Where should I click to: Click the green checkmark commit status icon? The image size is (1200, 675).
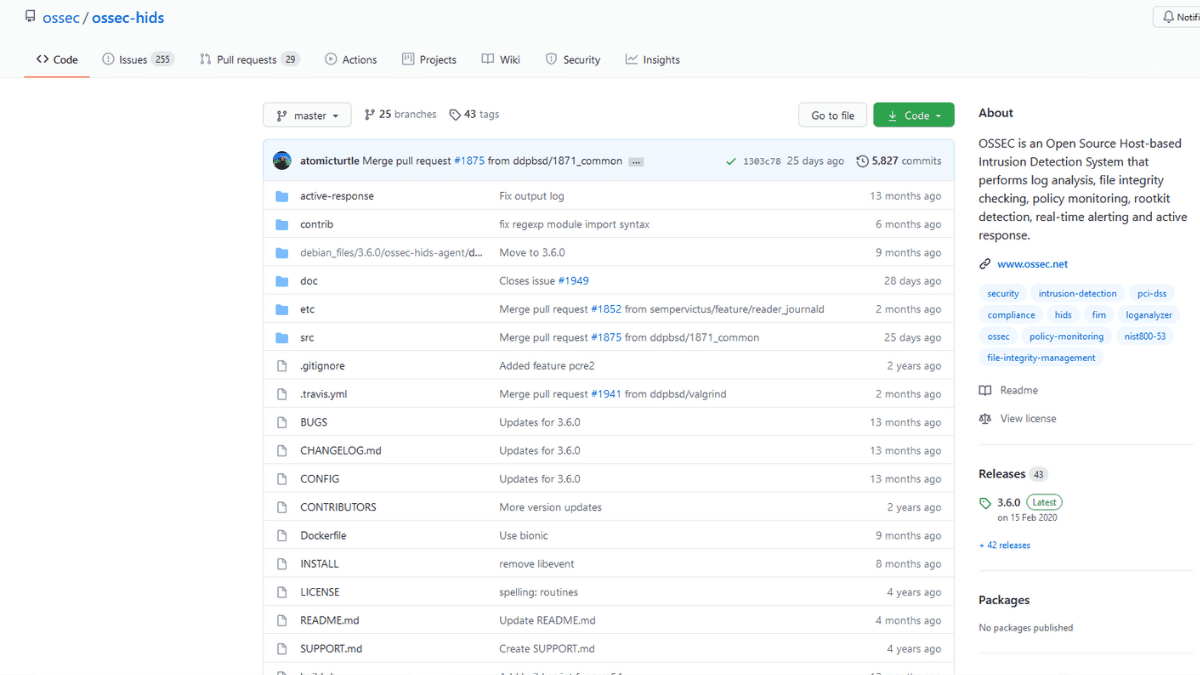tap(732, 161)
